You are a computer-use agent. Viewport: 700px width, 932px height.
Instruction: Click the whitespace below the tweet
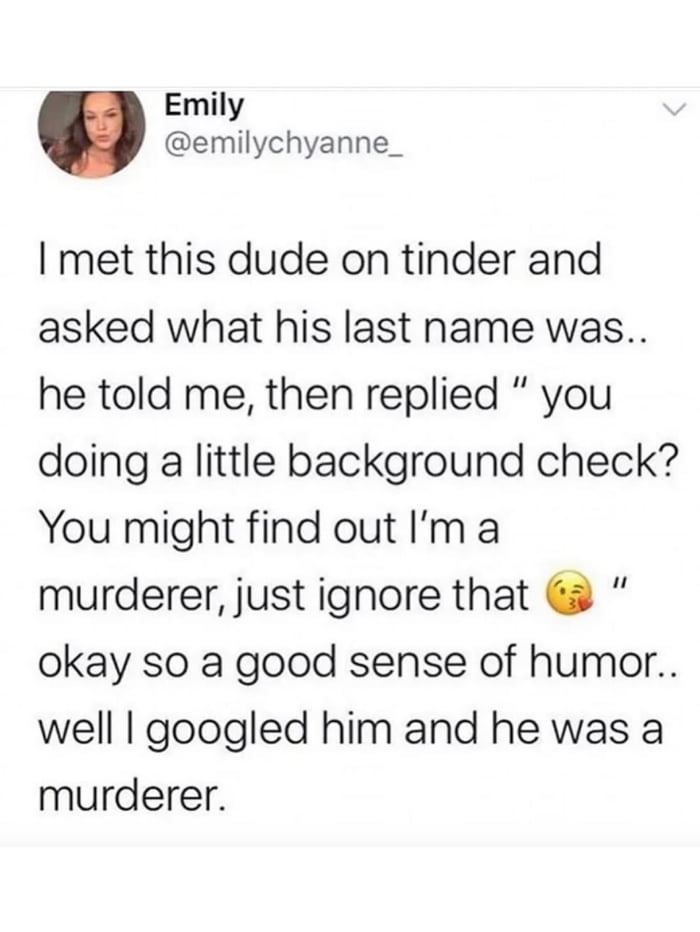pyautogui.click(x=350, y=880)
